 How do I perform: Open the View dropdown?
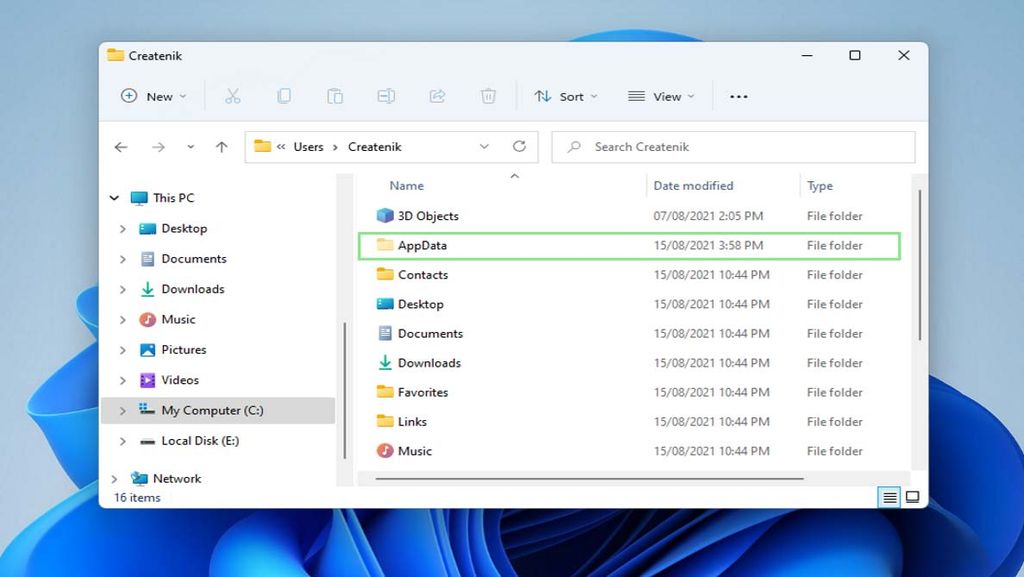pos(661,96)
